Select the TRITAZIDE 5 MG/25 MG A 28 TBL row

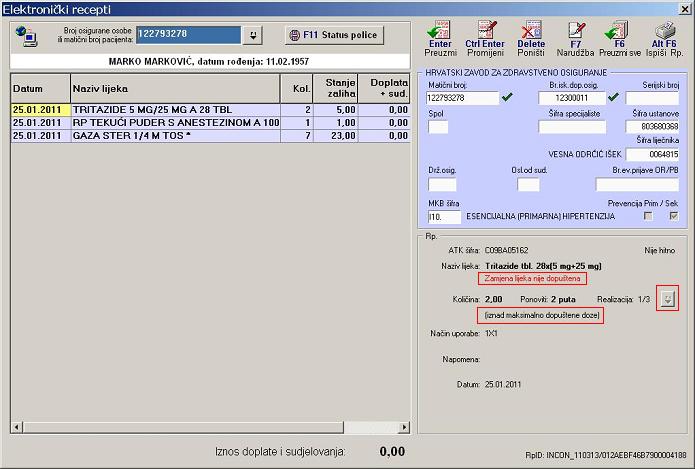(x=211, y=109)
